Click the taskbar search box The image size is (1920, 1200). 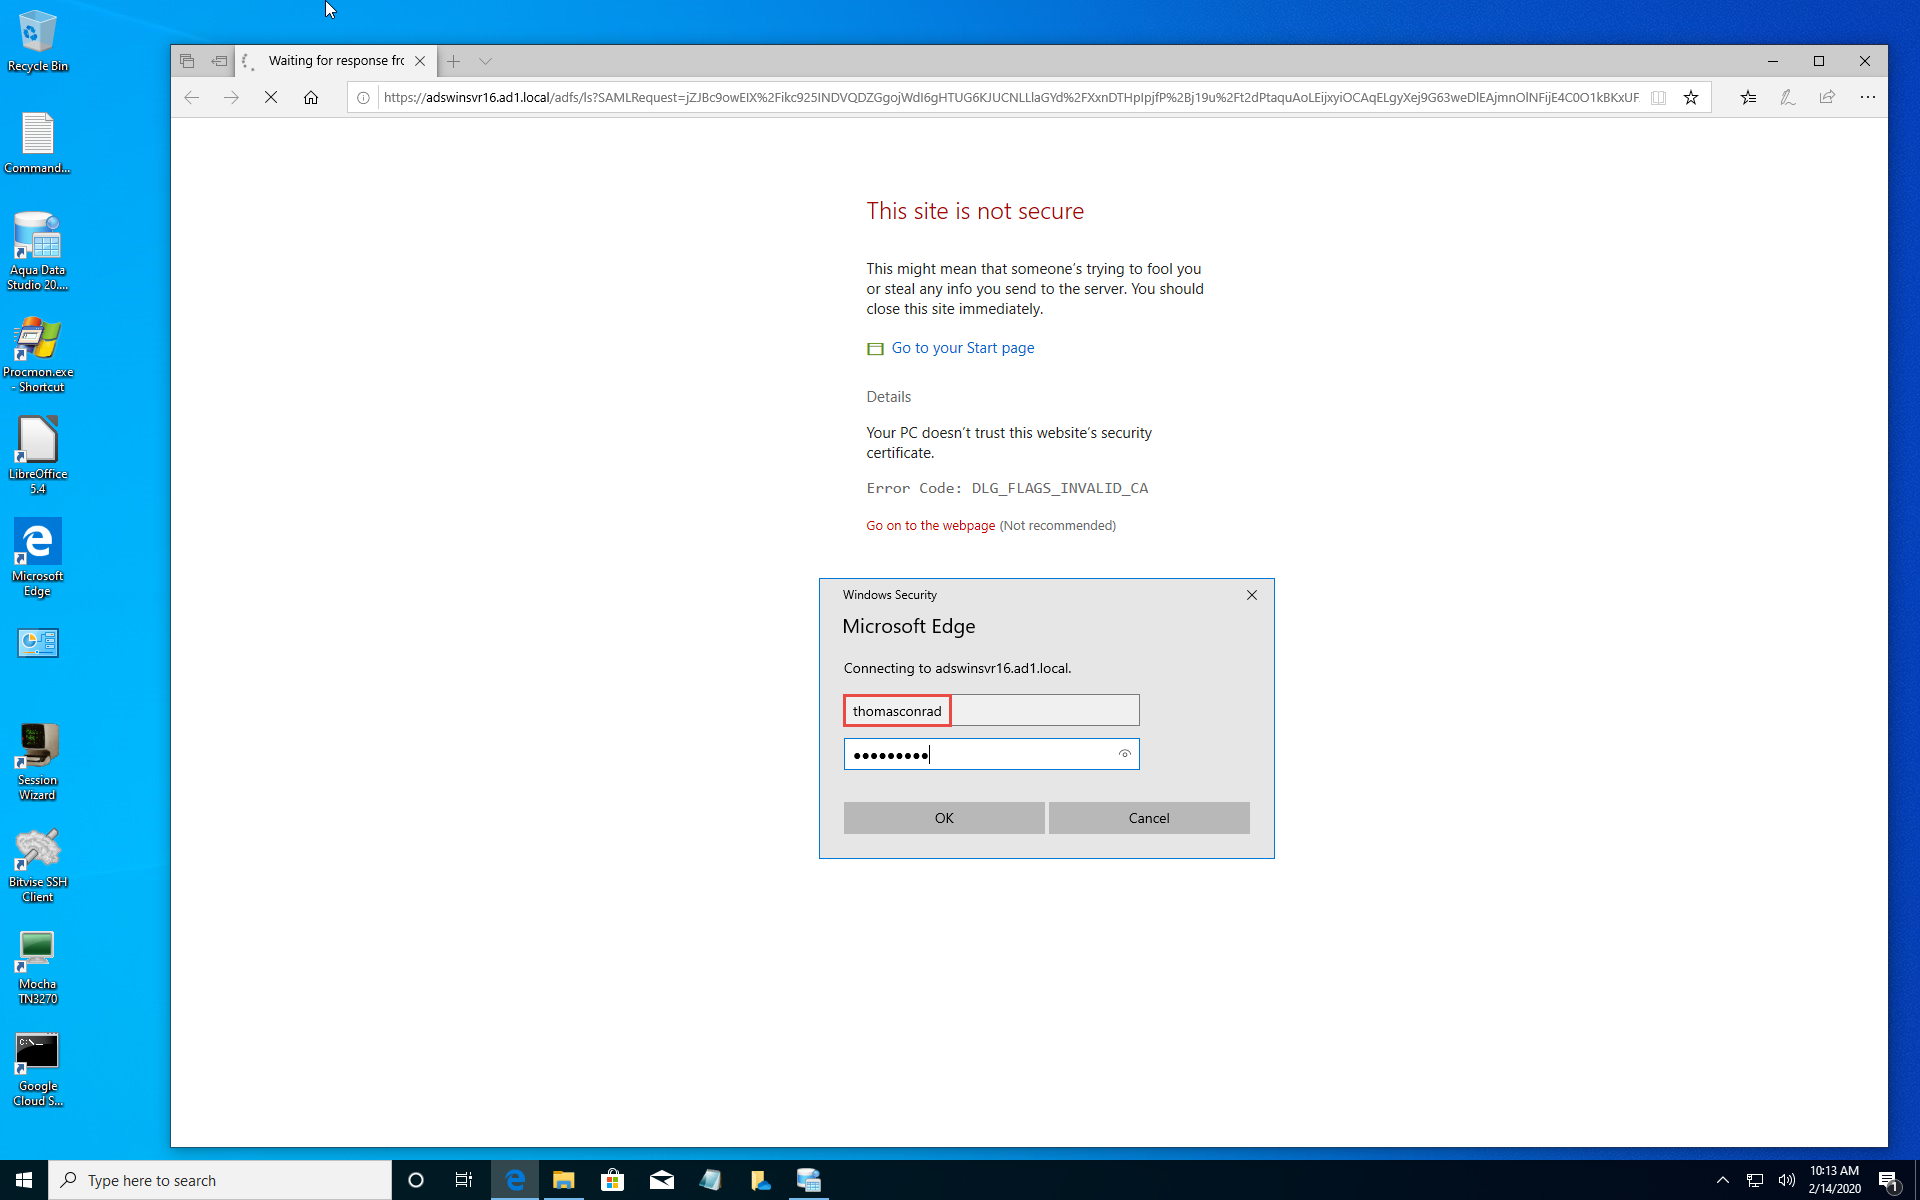pyautogui.click(x=220, y=1180)
